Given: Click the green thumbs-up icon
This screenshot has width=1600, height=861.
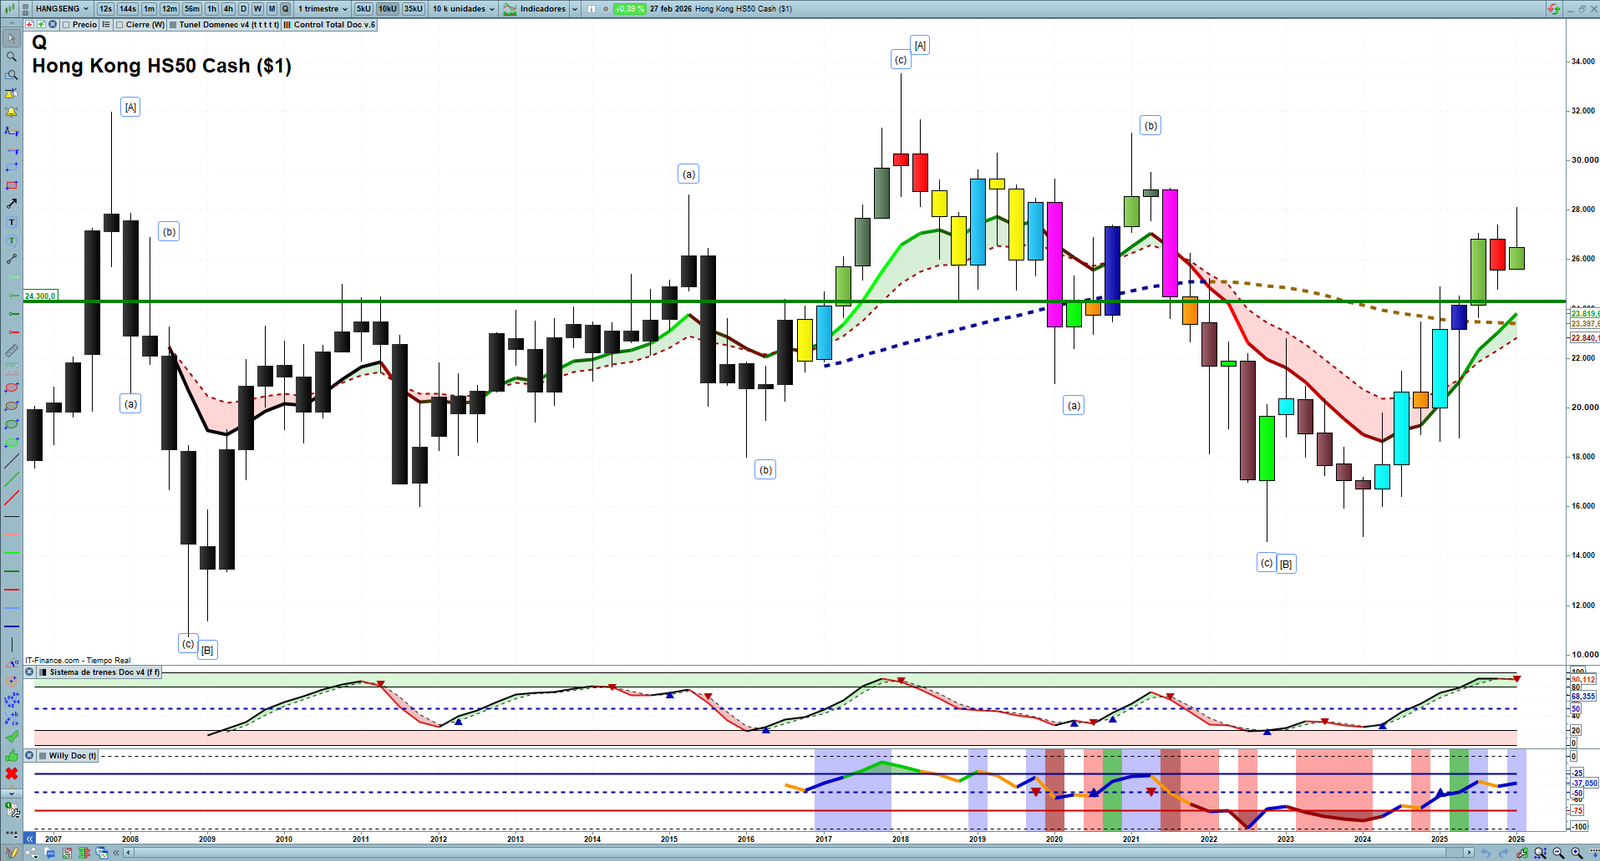Looking at the screenshot, I should tap(11, 755).
